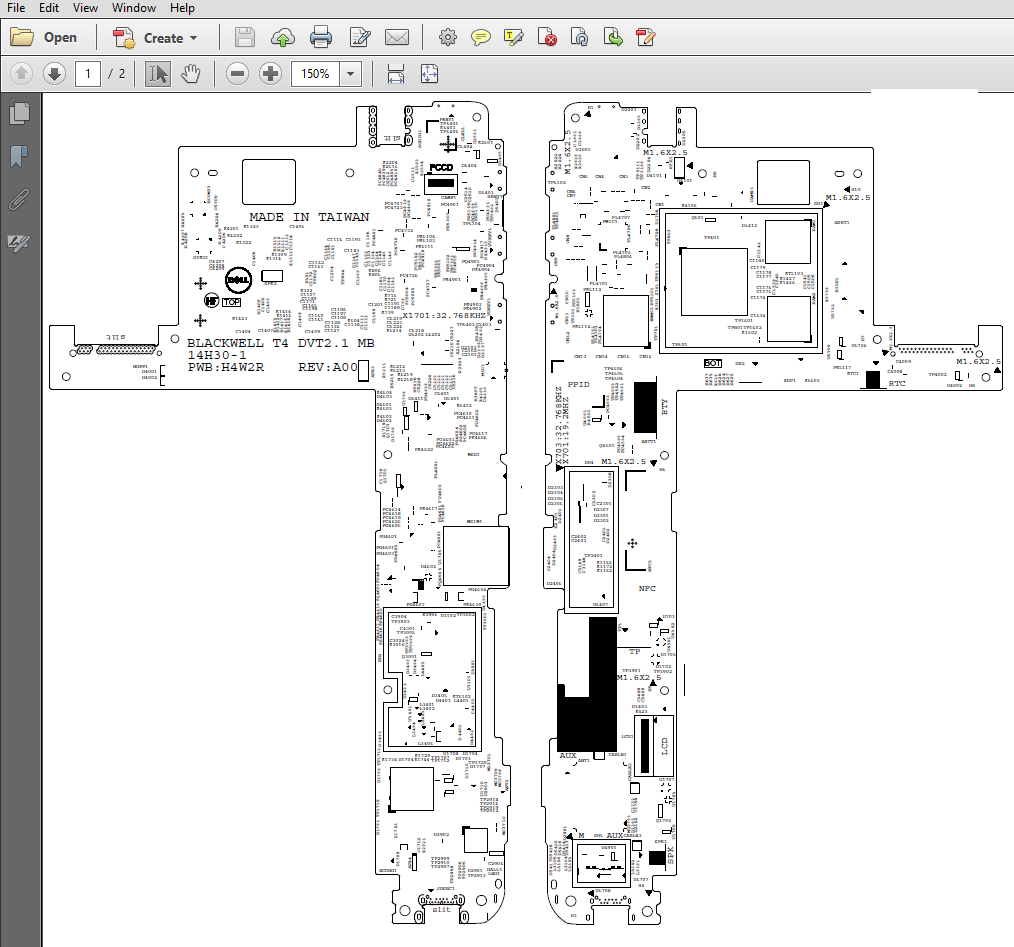The image size is (1014, 947).
Task: Upload file to cloud icon
Action: 283,38
